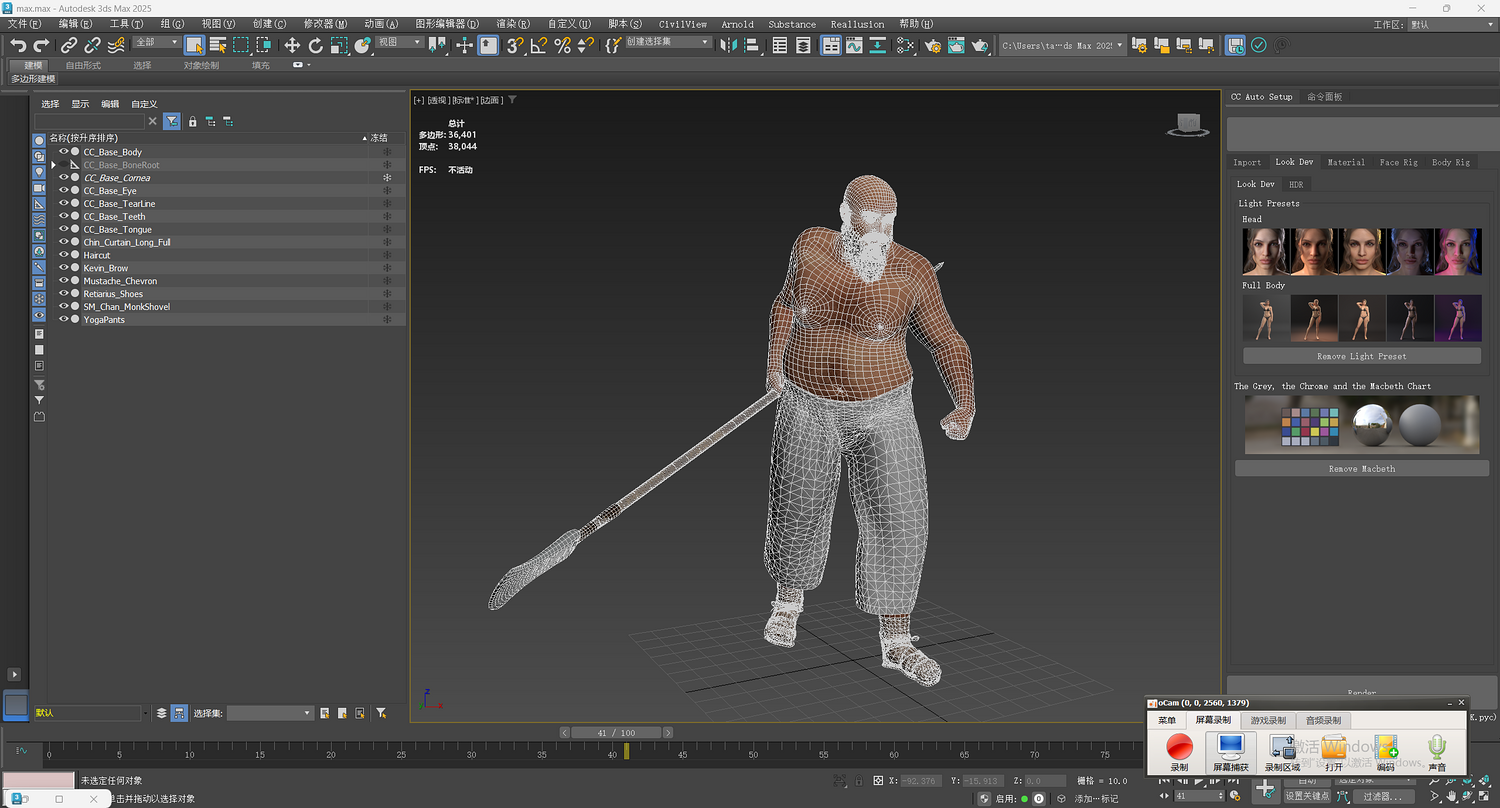The image size is (1500, 808).
Task: Activate the Select and Link chain tool
Action: pos(68,45)
